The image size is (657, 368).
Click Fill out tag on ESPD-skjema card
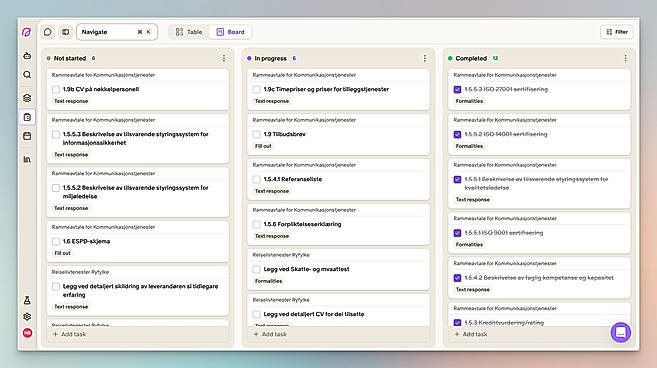click(x=62, y=253)
